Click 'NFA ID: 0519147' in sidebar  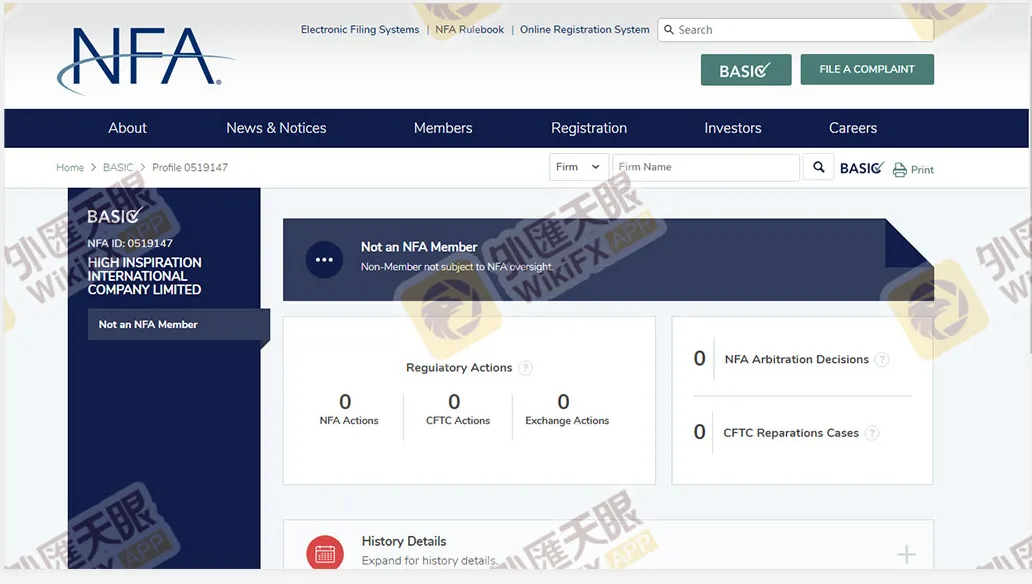click(x=130, y=244)
